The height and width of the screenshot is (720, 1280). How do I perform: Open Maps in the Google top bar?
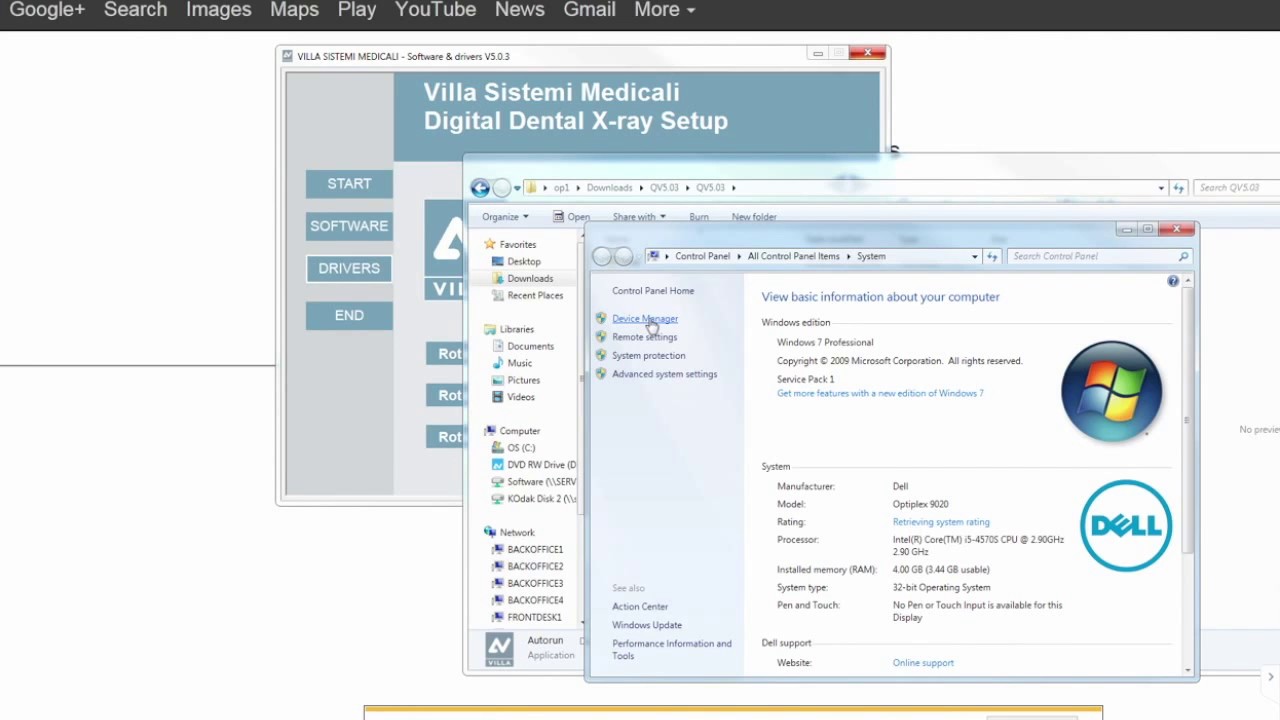[x=294, y=10]
